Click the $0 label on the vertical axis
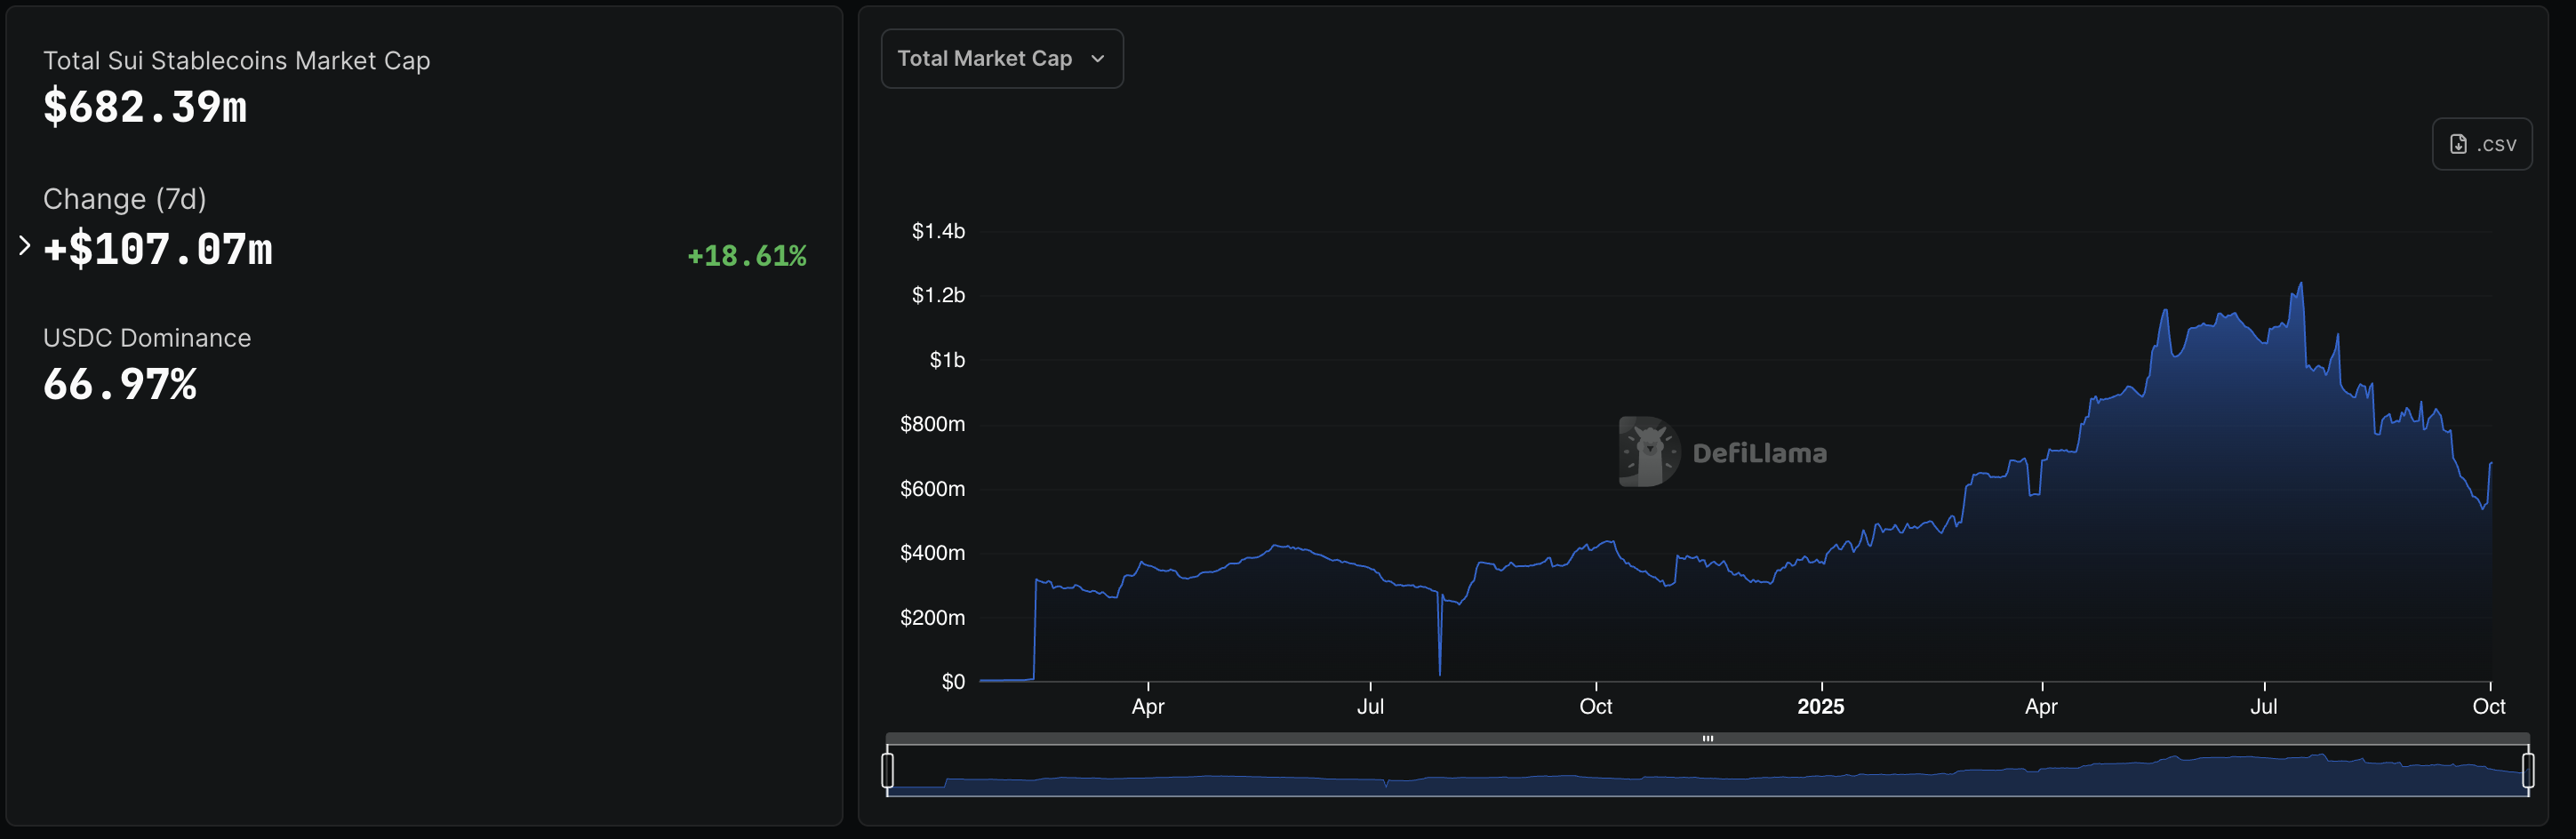Viewport: 2576px width, 839px height. click(x=953, y=682)
